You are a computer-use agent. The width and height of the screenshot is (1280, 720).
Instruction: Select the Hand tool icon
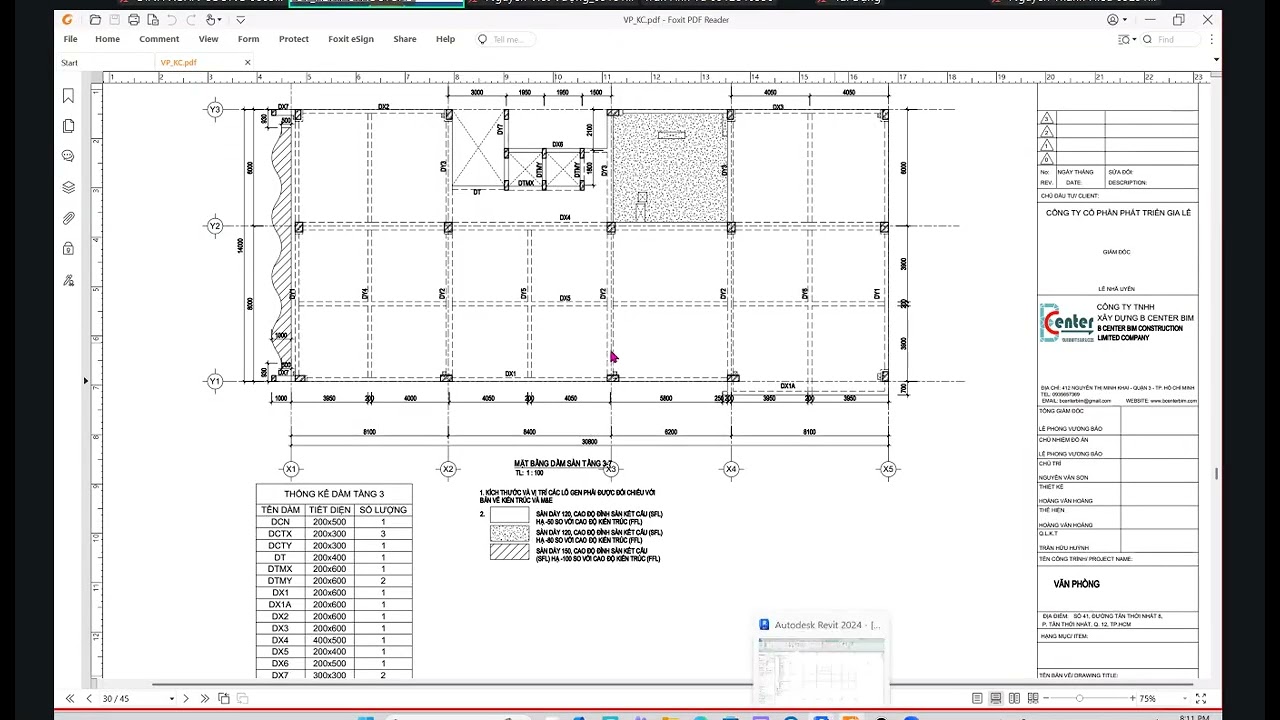click(x=211, y=19)
